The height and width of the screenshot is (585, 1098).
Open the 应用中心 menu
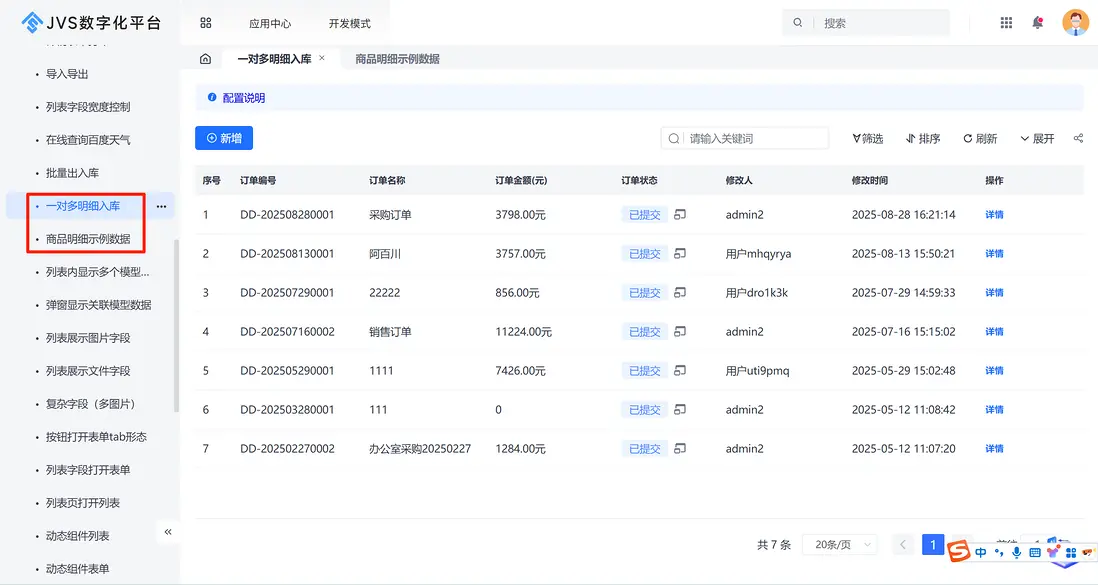270,23
